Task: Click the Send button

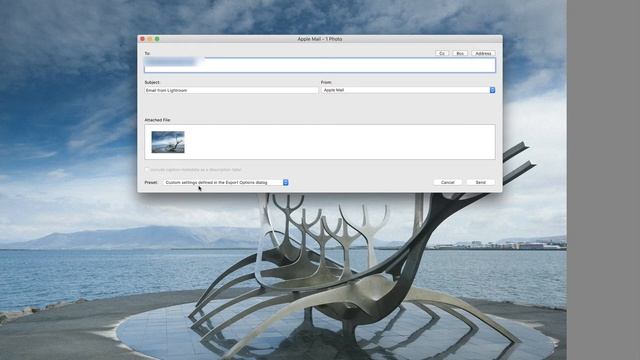Action: [480, 182]
